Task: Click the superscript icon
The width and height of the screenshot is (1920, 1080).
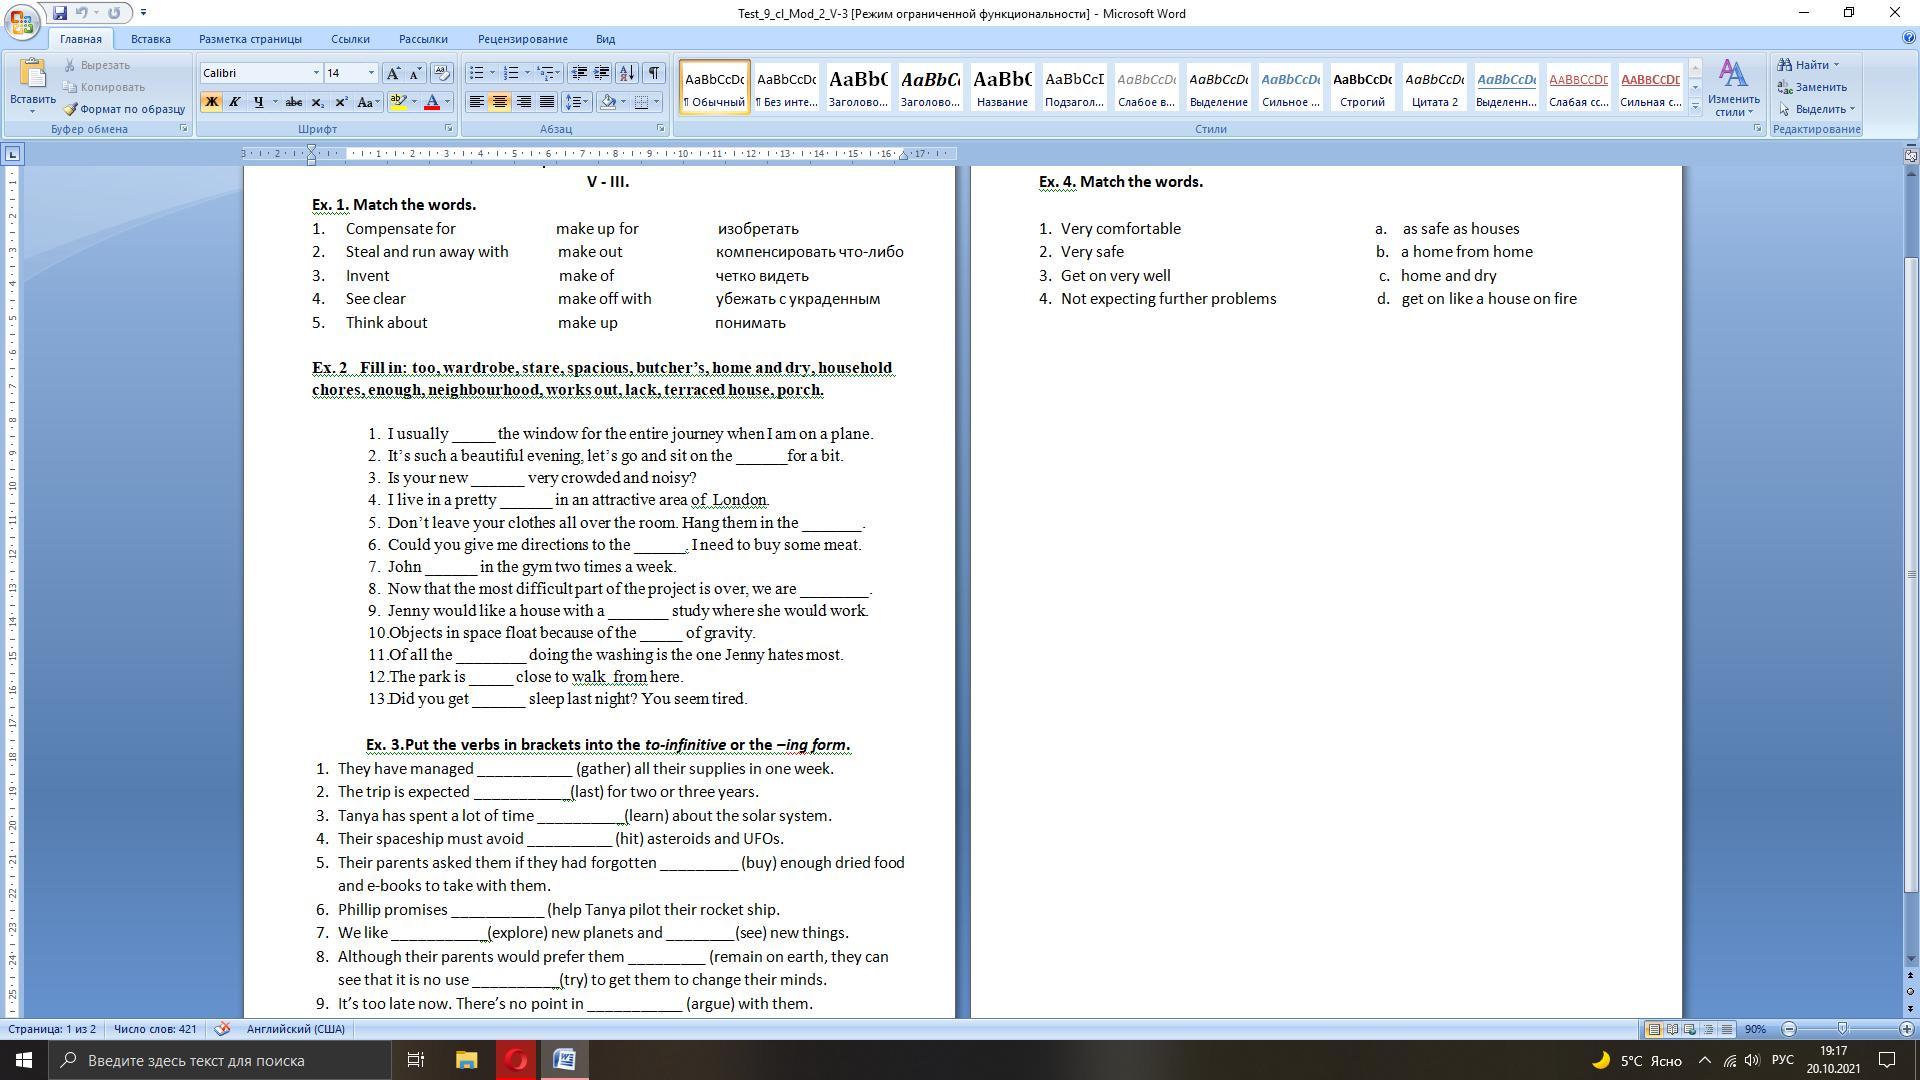Action: pos(341,102)
